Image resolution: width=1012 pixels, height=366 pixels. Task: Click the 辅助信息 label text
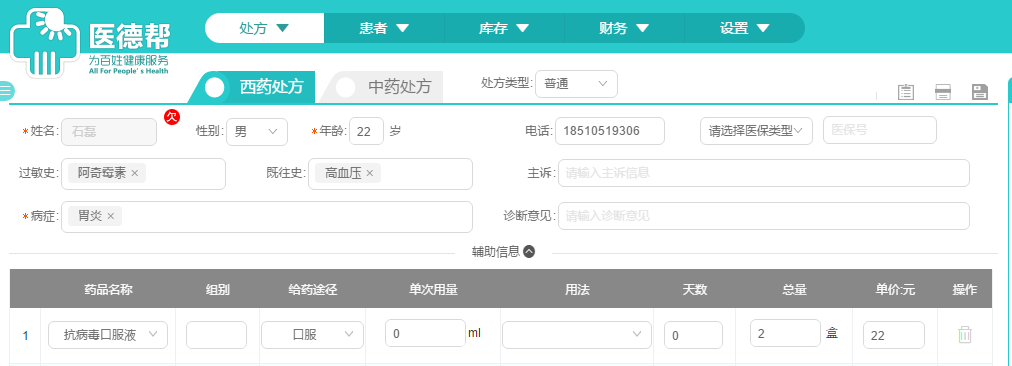[x=496, y=252]
